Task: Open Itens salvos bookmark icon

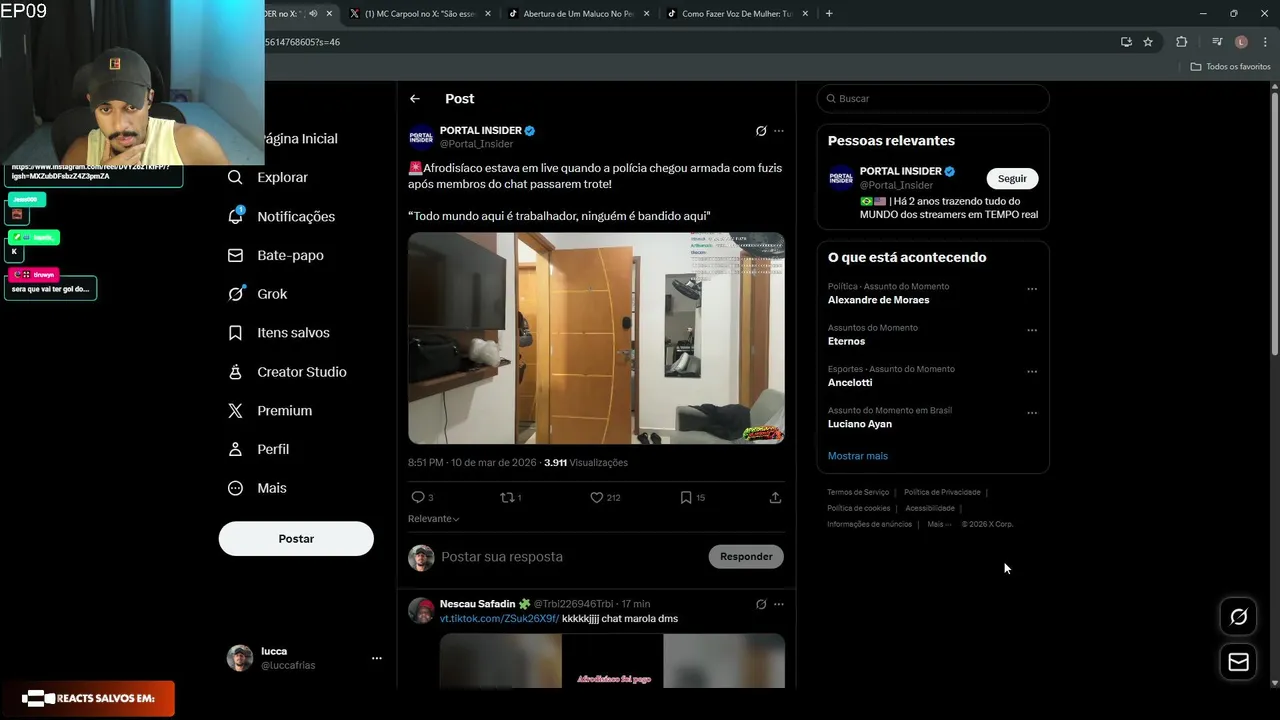Action: [235, 333]
